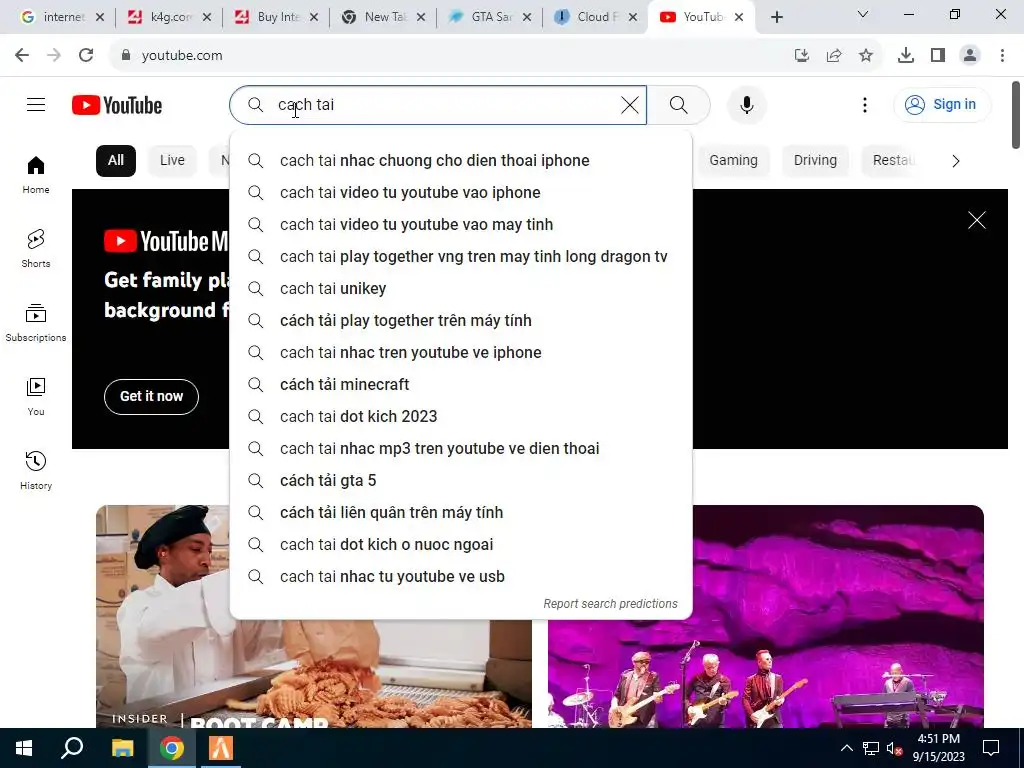Viewport: 1024px width, 768px height.
Task: Open Chrome profile avatar
Action: click(x=970, y=56)
